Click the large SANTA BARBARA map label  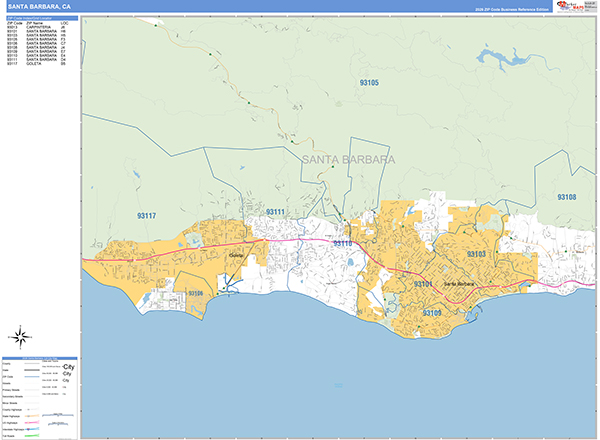pos(347,160)
